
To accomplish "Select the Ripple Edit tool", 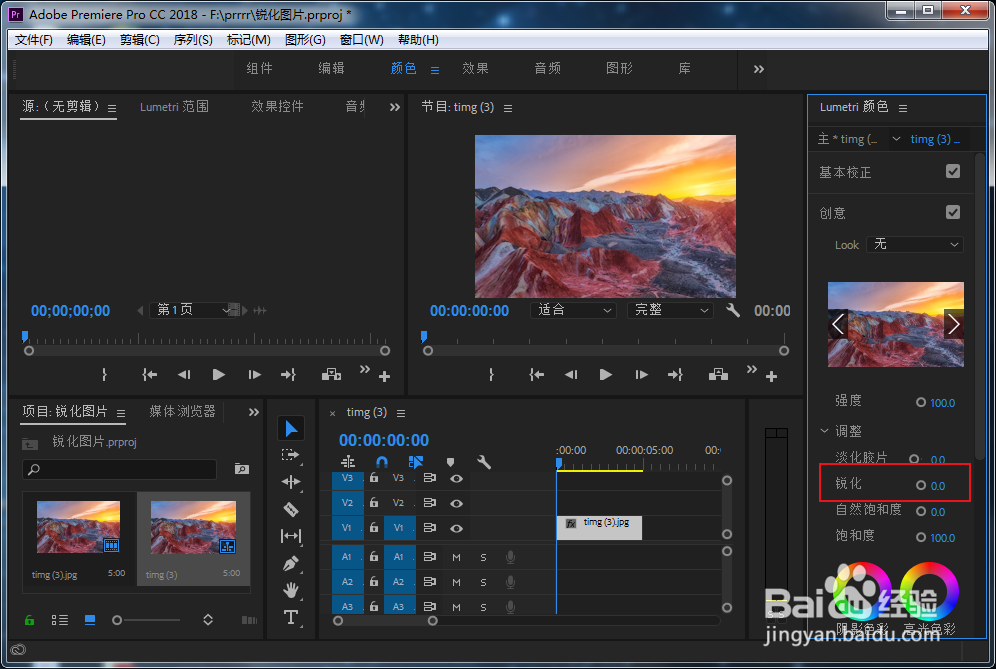I will [x=290, y=482].
